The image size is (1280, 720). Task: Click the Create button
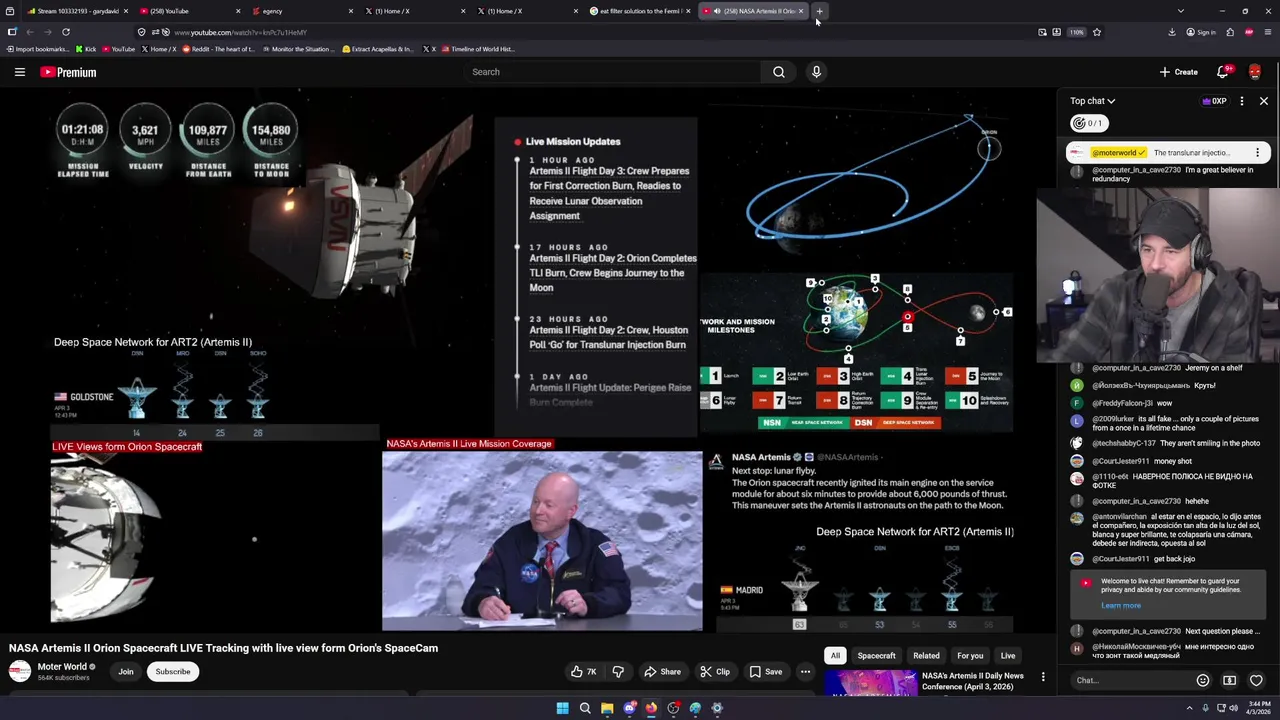[x=1179, y=72]
